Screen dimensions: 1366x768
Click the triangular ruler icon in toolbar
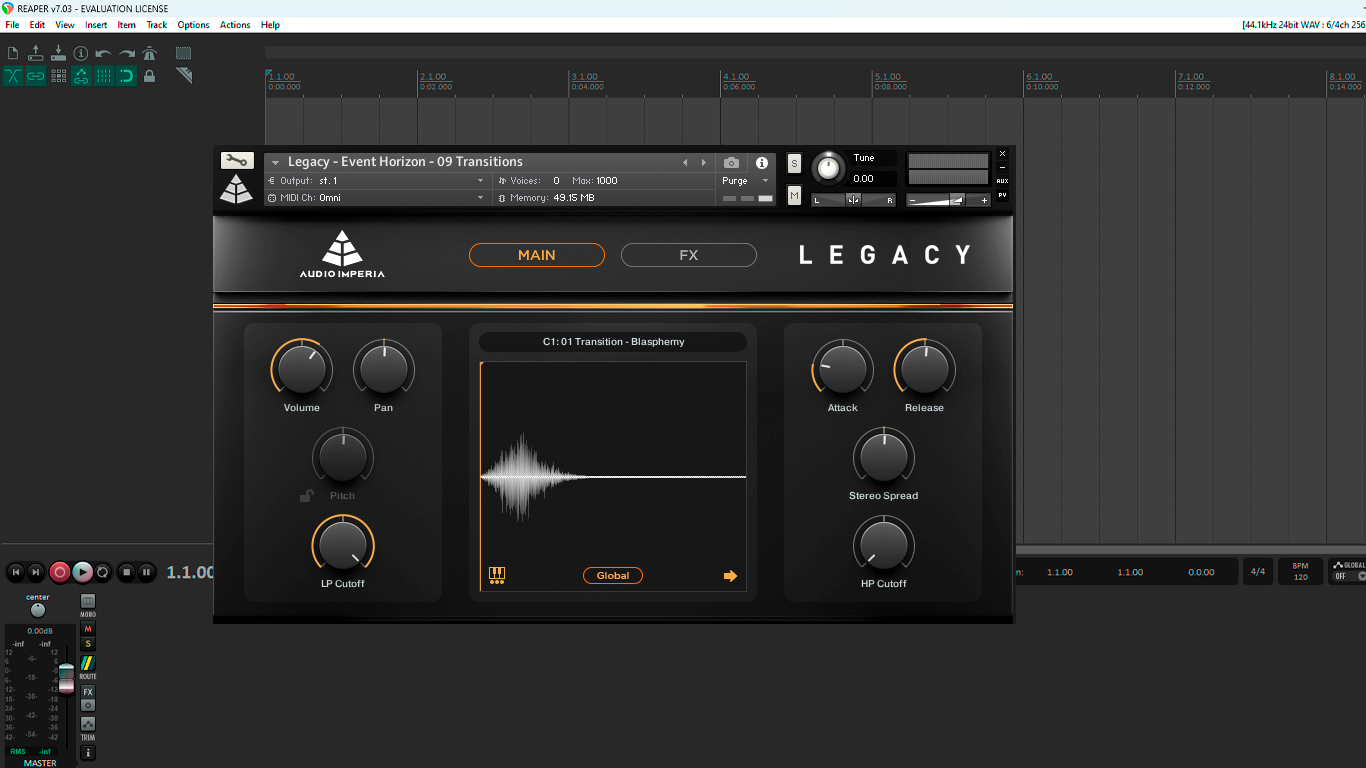(184, 76)
